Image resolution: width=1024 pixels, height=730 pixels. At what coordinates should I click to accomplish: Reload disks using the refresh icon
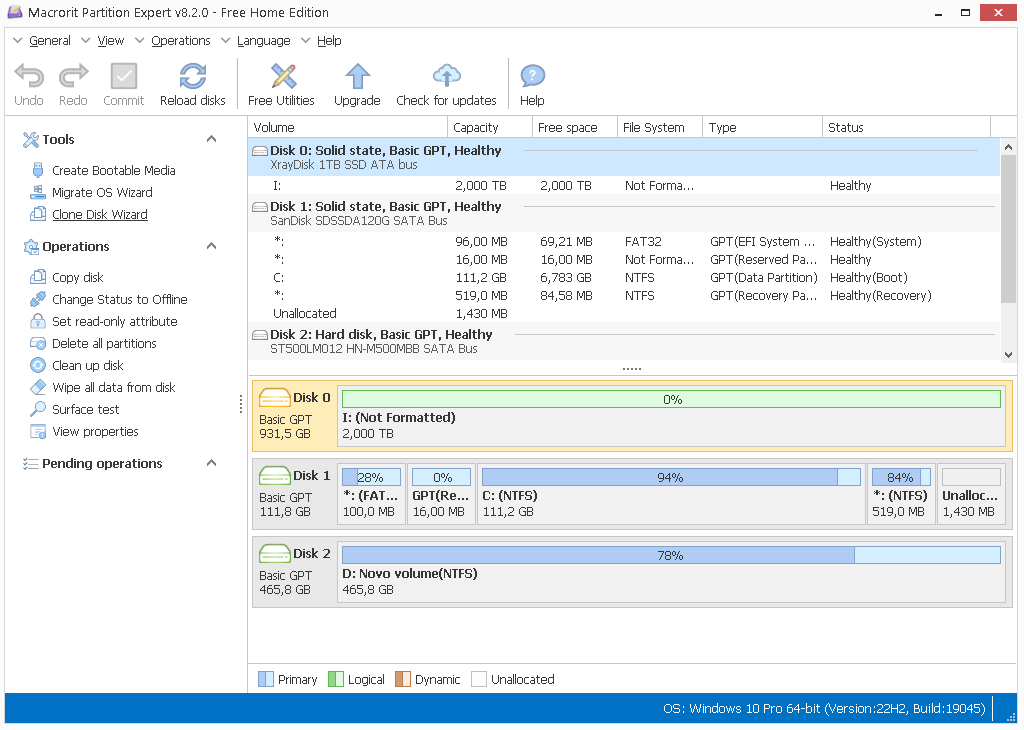tap(193, 76)
